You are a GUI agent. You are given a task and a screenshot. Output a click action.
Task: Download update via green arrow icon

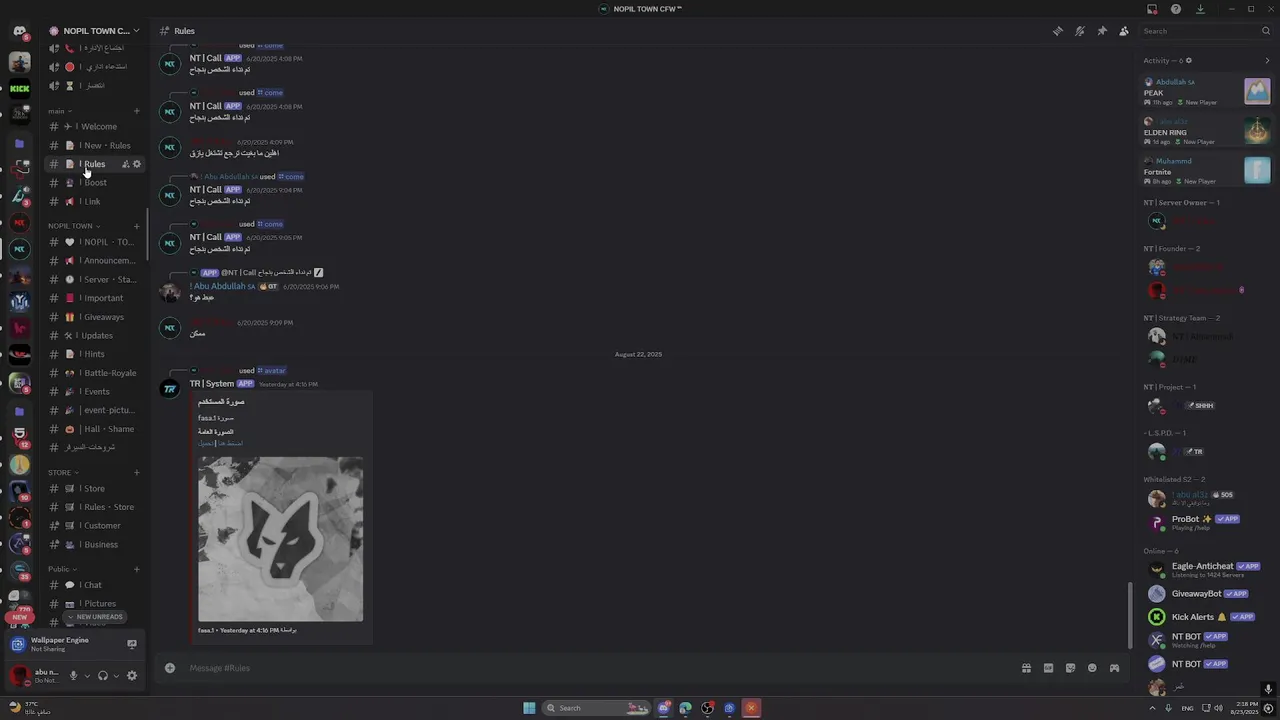coord(1200,9)
